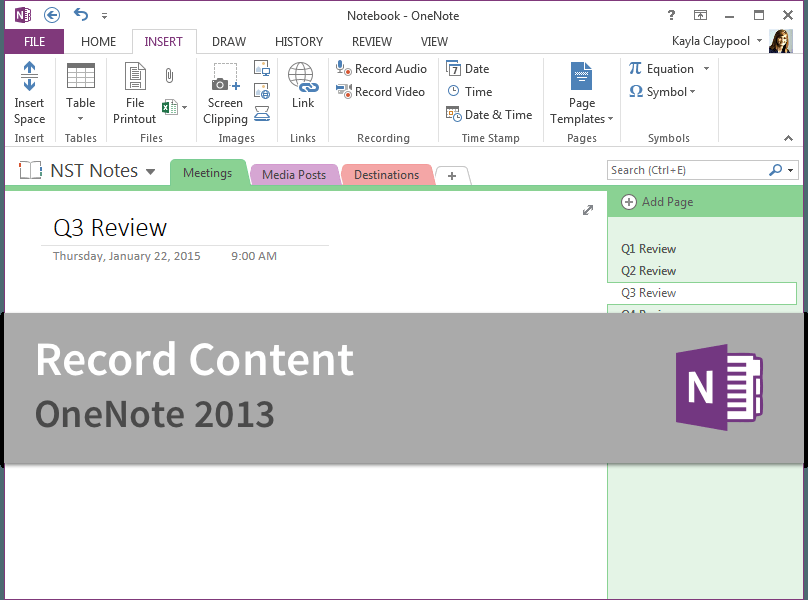Expand the Equation dropdown arrow

point(706,69)
